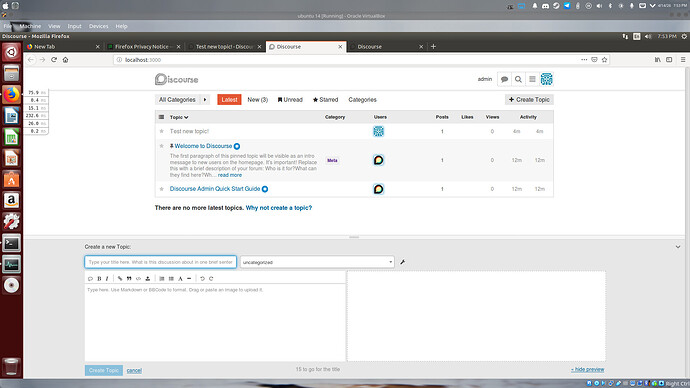This screenshot has height=388, width=690.
Task: Open VirtualBox Devices menu
Action: pos(99,26)
